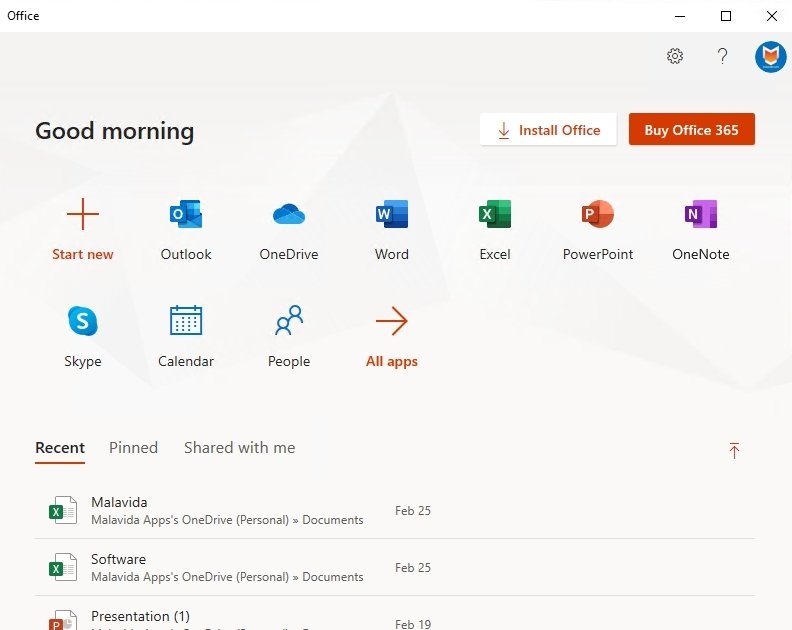This screenshot has height=630, width=792.
Task: Select the Recent tab
Action: (x=60, y=448)
